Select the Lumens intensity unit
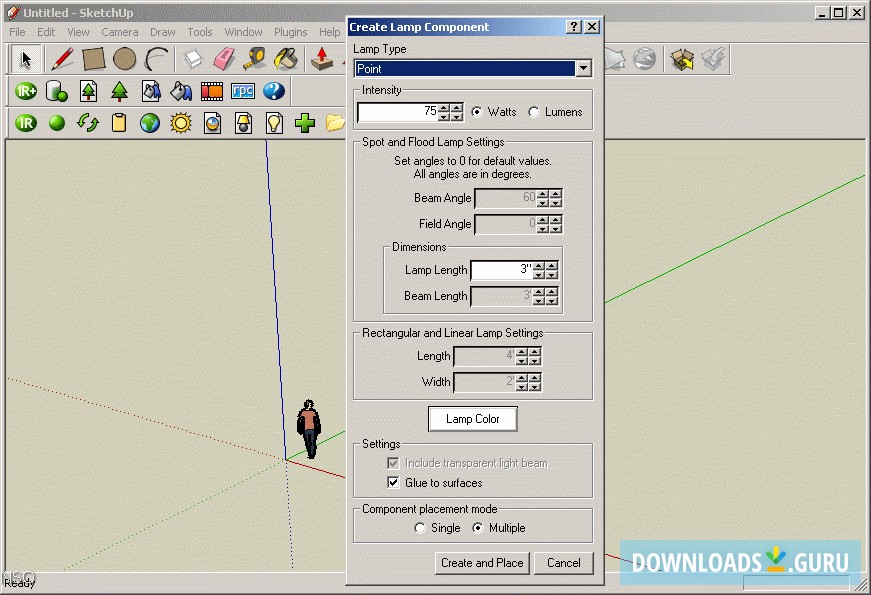Viewport: 871px width, 595px height. [534, 112]
